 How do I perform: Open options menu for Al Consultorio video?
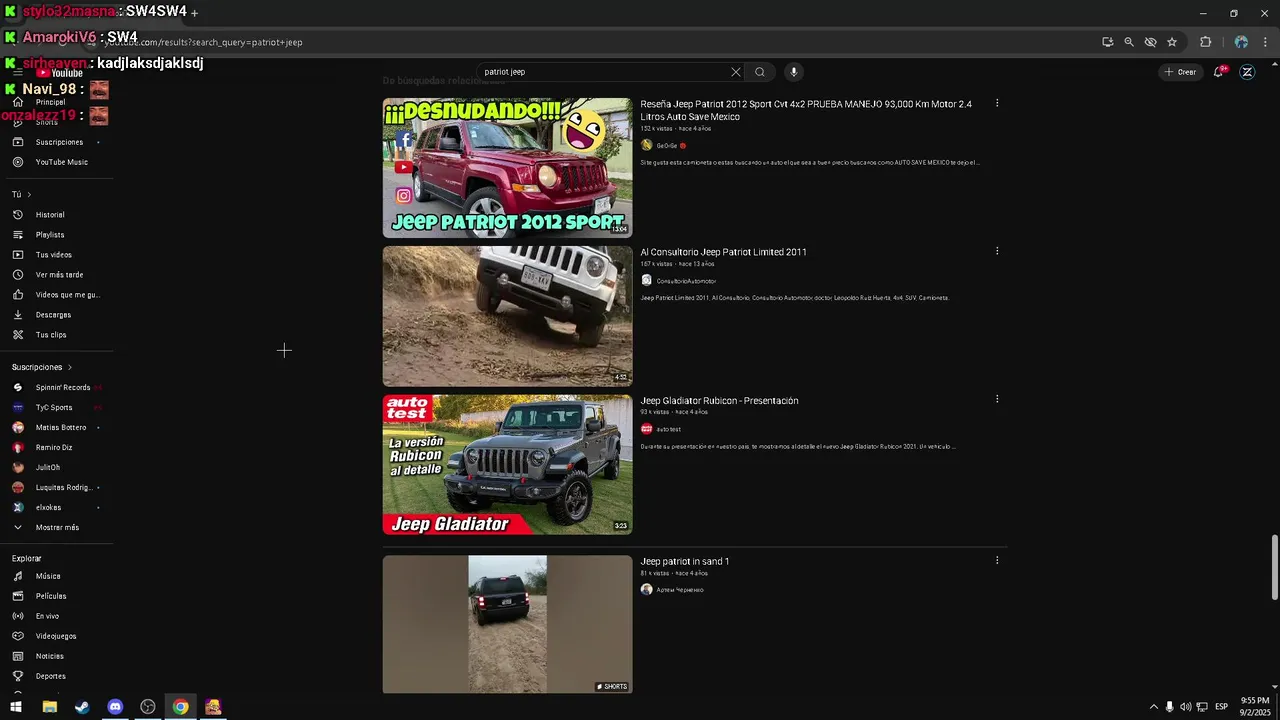pyautogui.click(x=997, y=251)
